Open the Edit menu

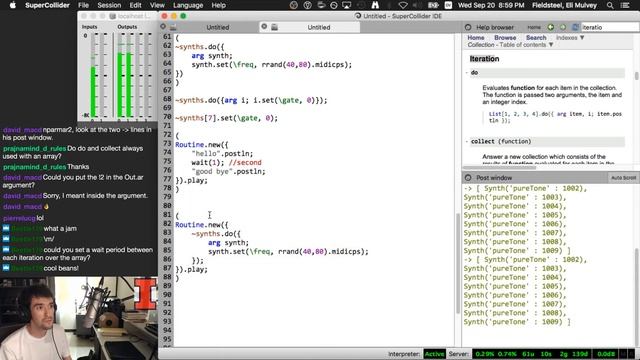coord(135,5)
